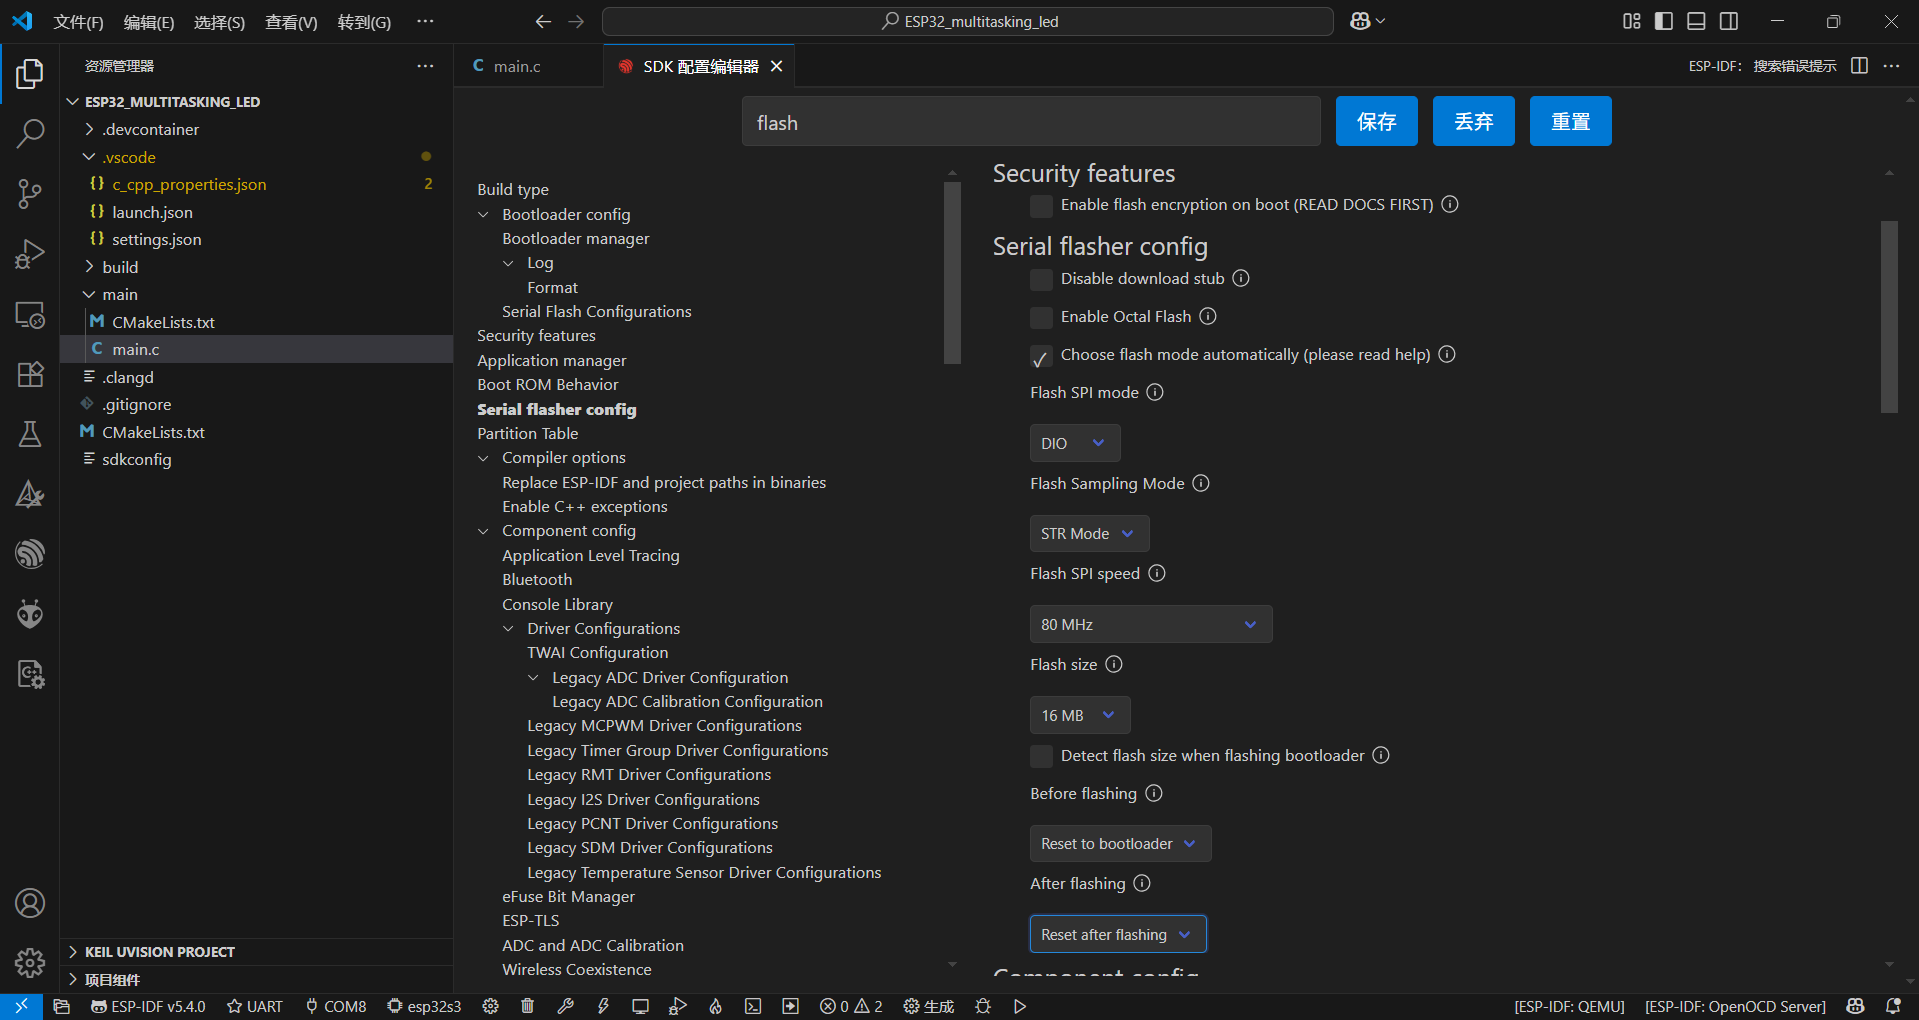This screenshot has height=1020, width=1919.
Task: Toggle the primary side bar layout icon
Action: (x=1664, y=21)
